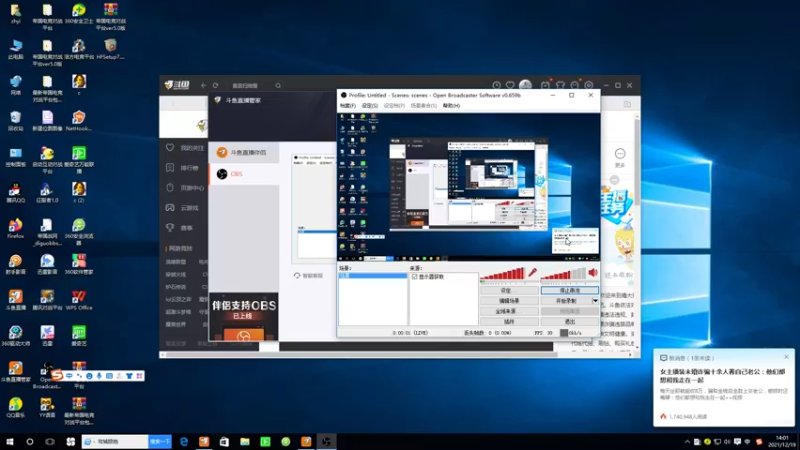Viewport: 800px width, 450px height.
Task: Click the Douyu search magnifier icon
Action: [278, 86]
